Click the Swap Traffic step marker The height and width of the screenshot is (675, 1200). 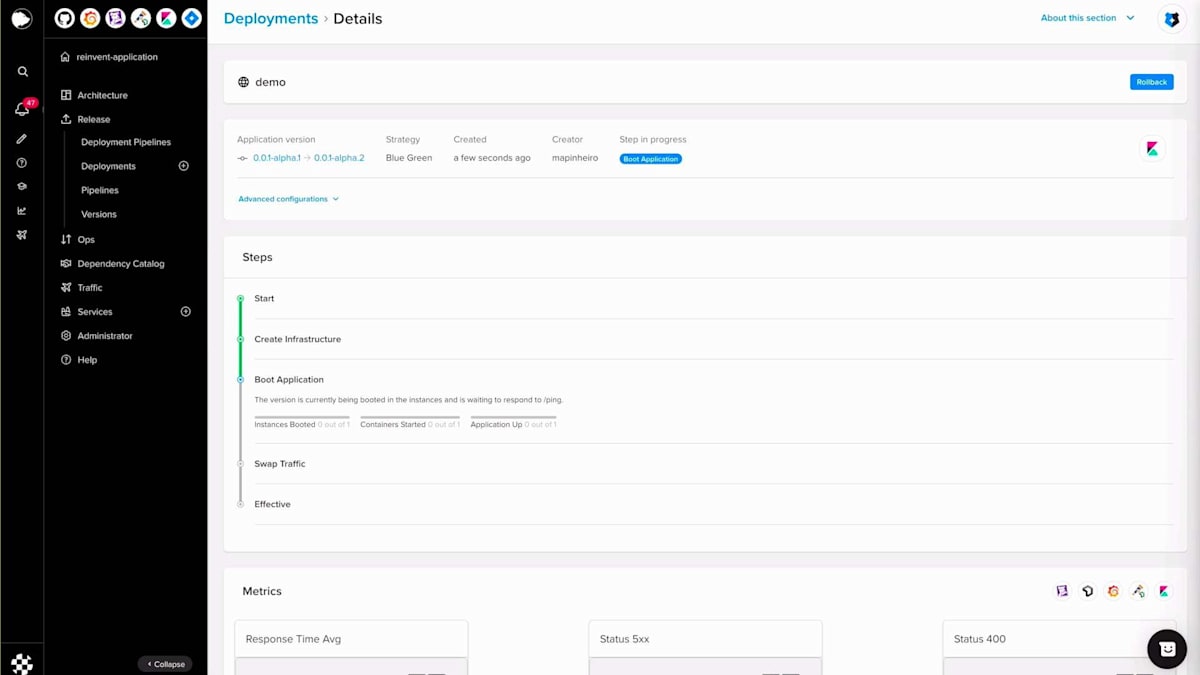click(240, 464)
